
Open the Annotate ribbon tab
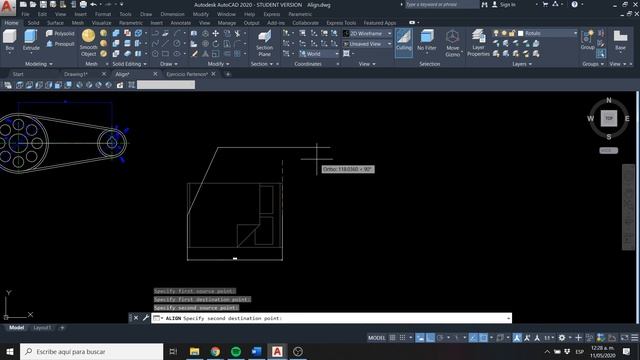click(180, 23)
